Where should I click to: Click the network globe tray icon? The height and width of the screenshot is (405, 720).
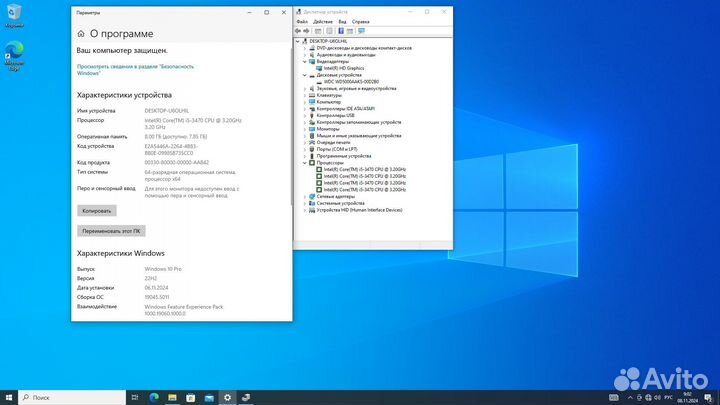(648, 398)
